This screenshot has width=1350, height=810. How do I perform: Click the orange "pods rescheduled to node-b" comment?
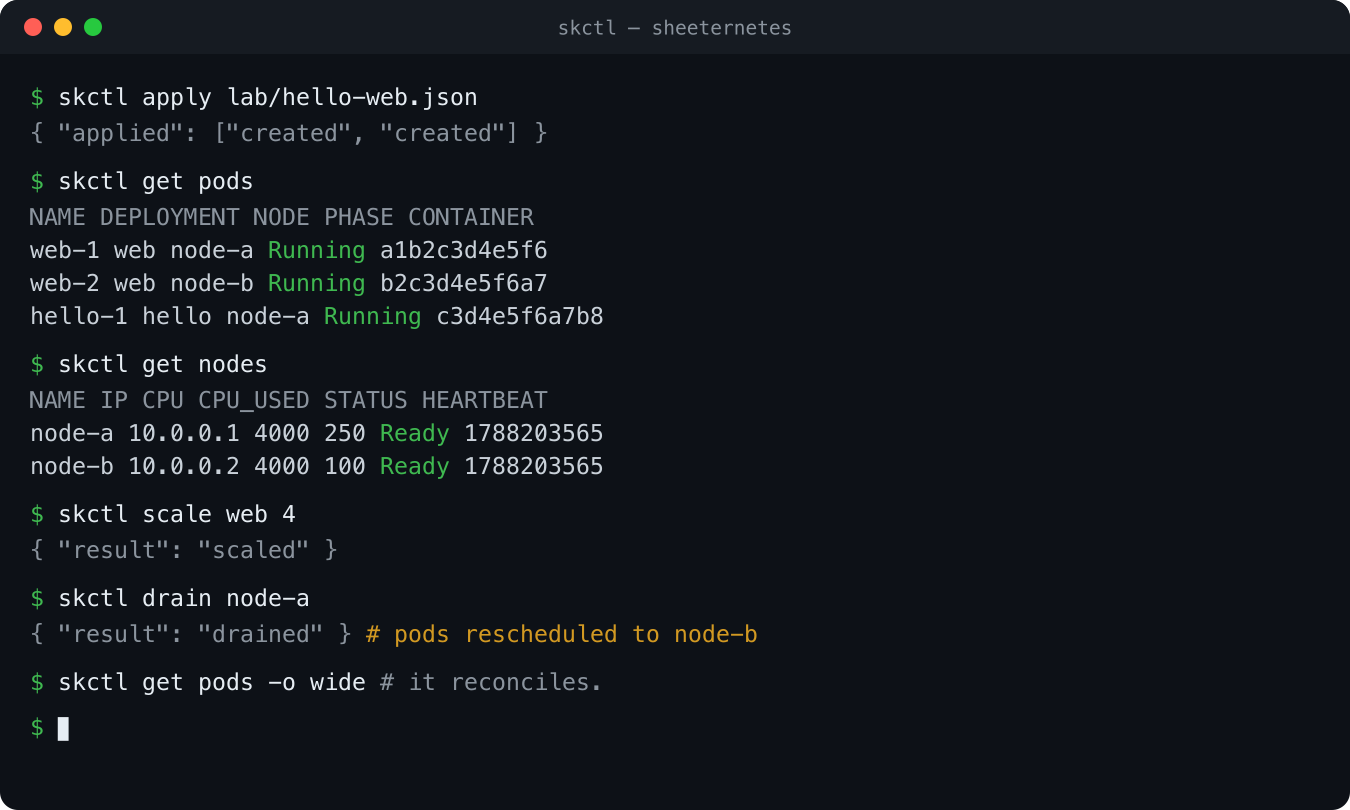(562, 634)
